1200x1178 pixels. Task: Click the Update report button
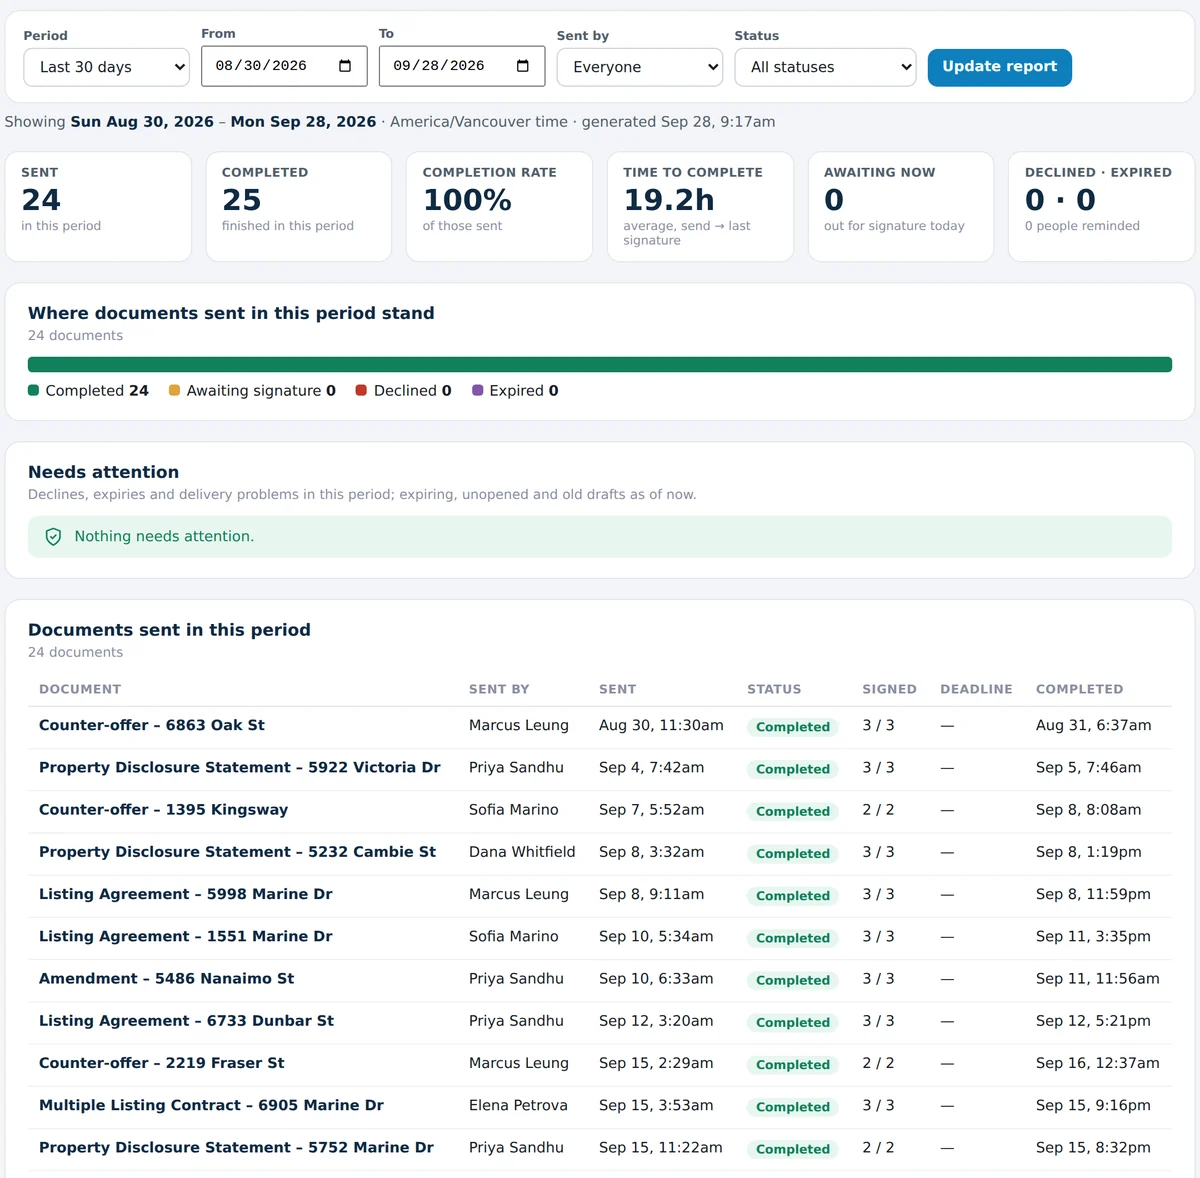coord(1000,67)
